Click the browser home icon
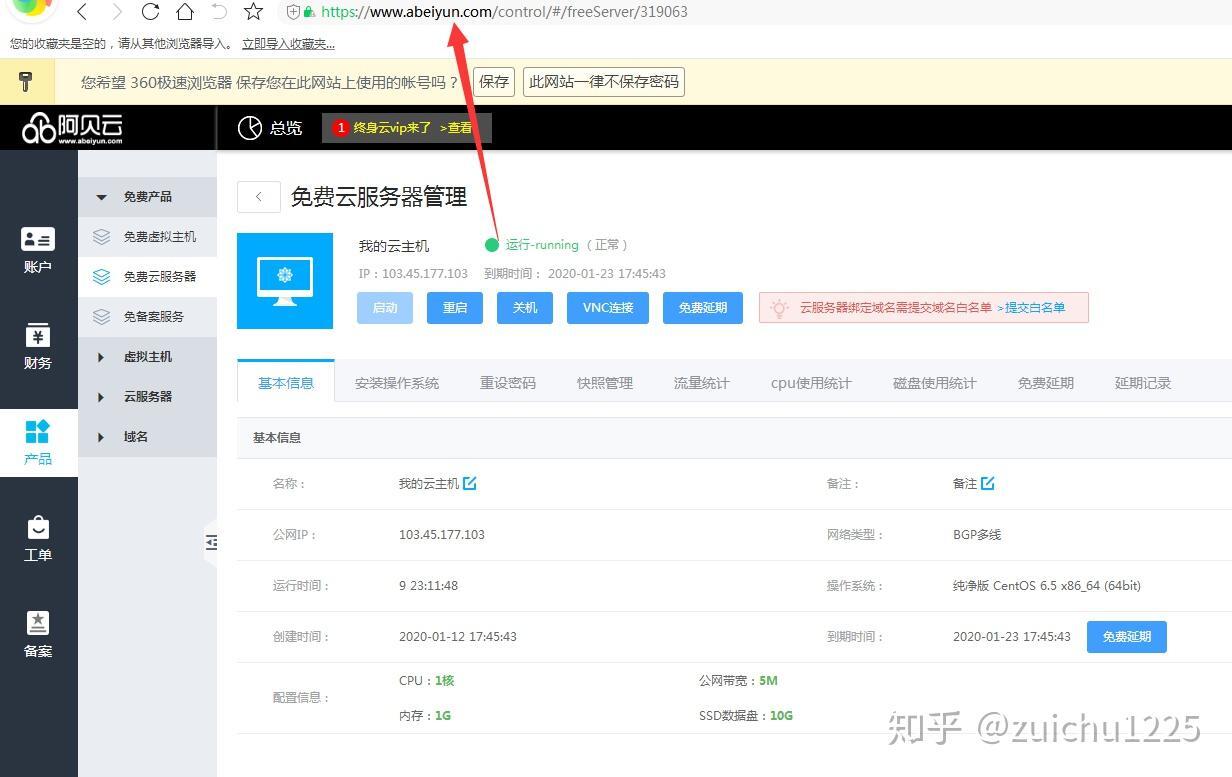 [x=185, y=12]
